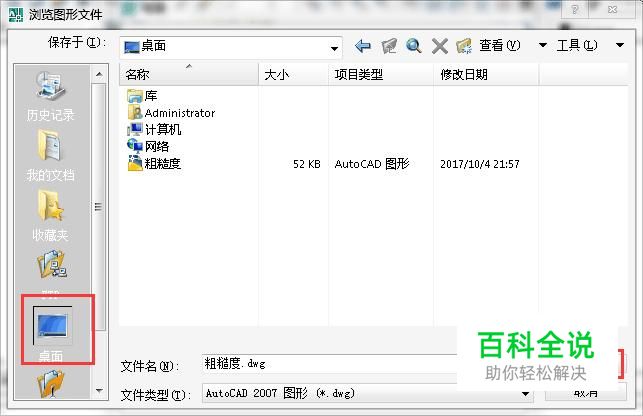
Task: Click the AutoCAD 图形 type cell
Action: (x=372, y=164)
